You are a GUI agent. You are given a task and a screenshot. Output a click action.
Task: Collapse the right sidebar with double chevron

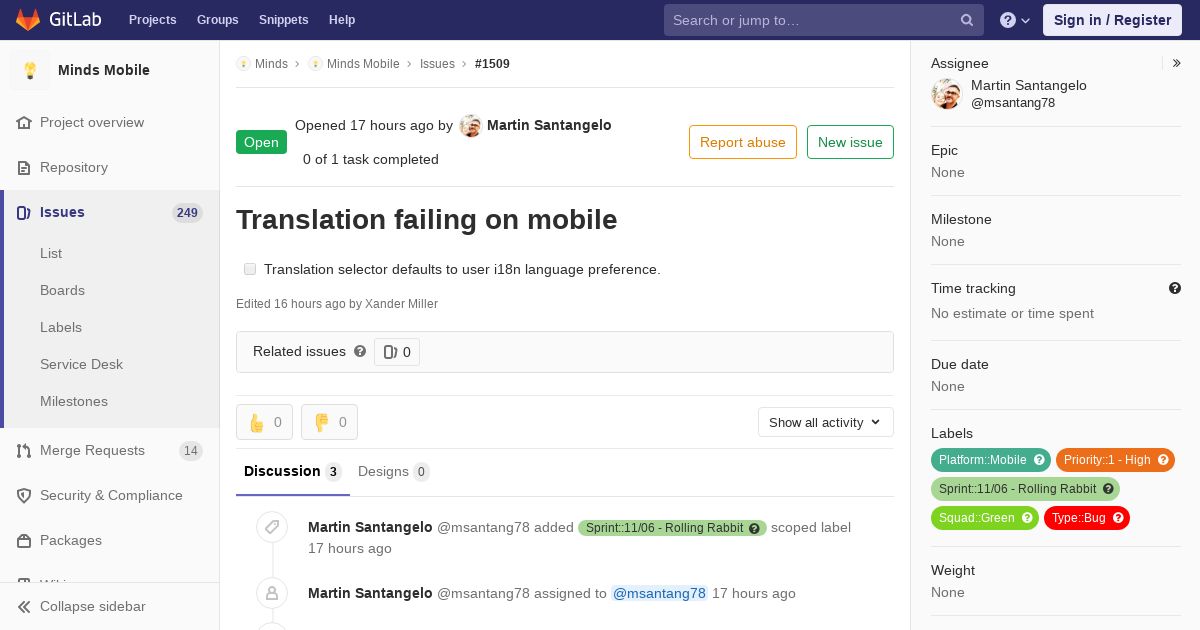[x=1177, y=63]
